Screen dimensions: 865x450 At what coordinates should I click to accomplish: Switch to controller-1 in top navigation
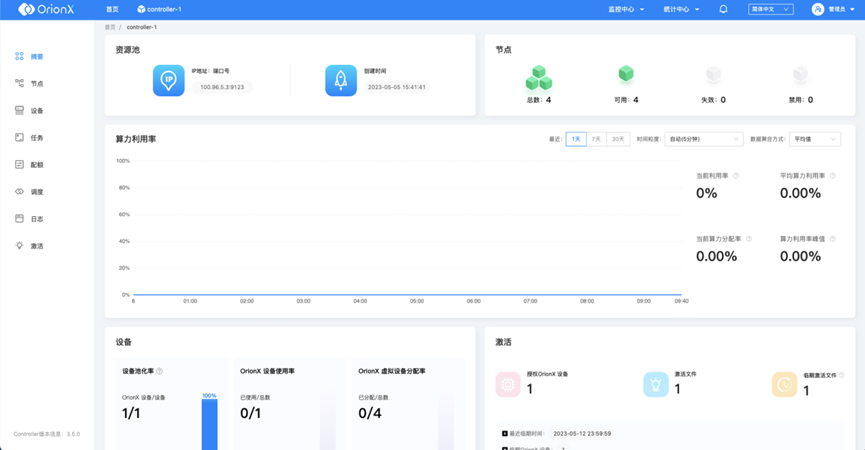click(164, 9)
